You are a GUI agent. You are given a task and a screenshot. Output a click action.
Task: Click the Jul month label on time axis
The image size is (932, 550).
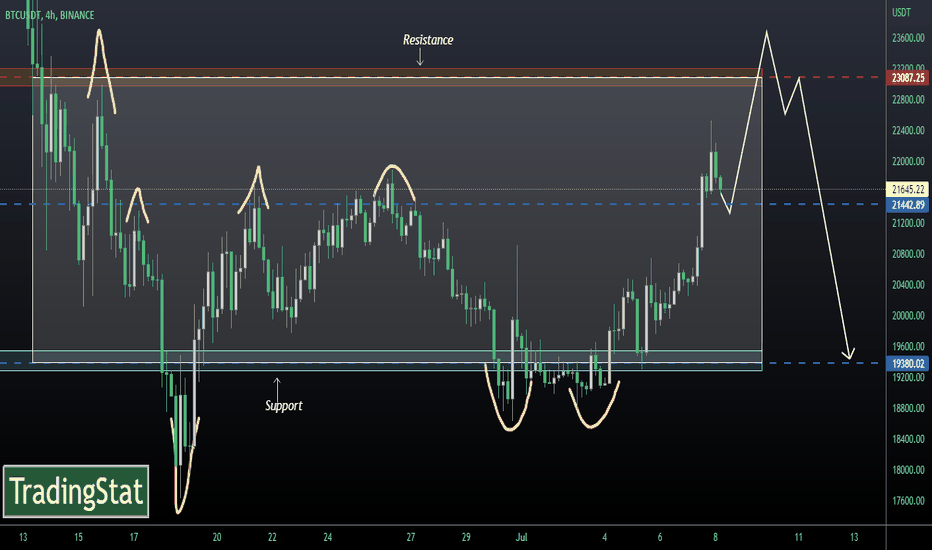521,538
